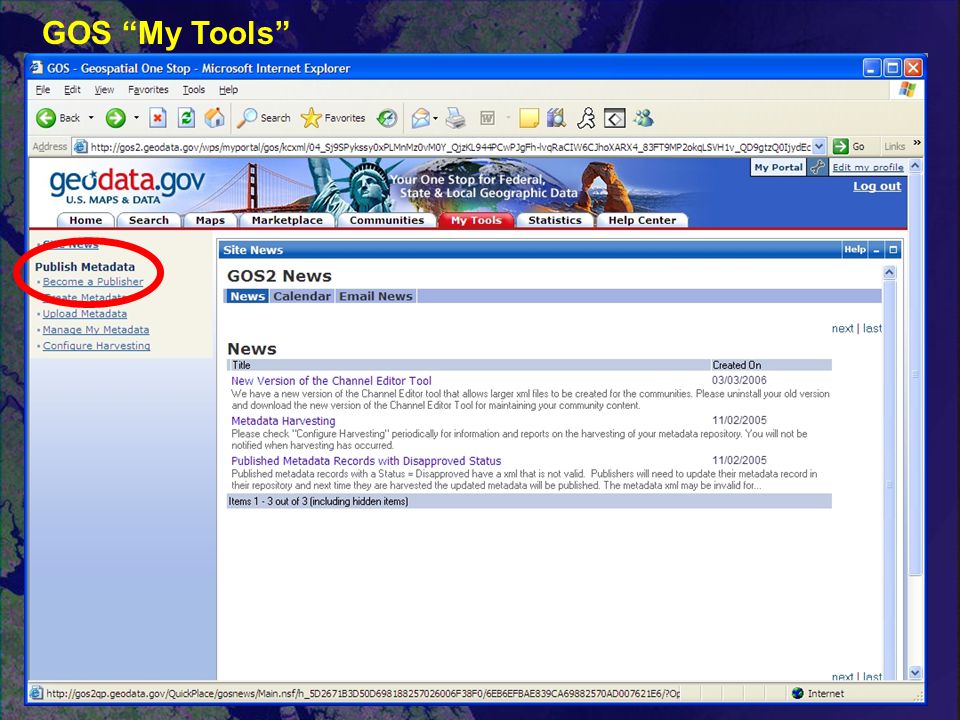Click the green Forward arrow icon

115,118
